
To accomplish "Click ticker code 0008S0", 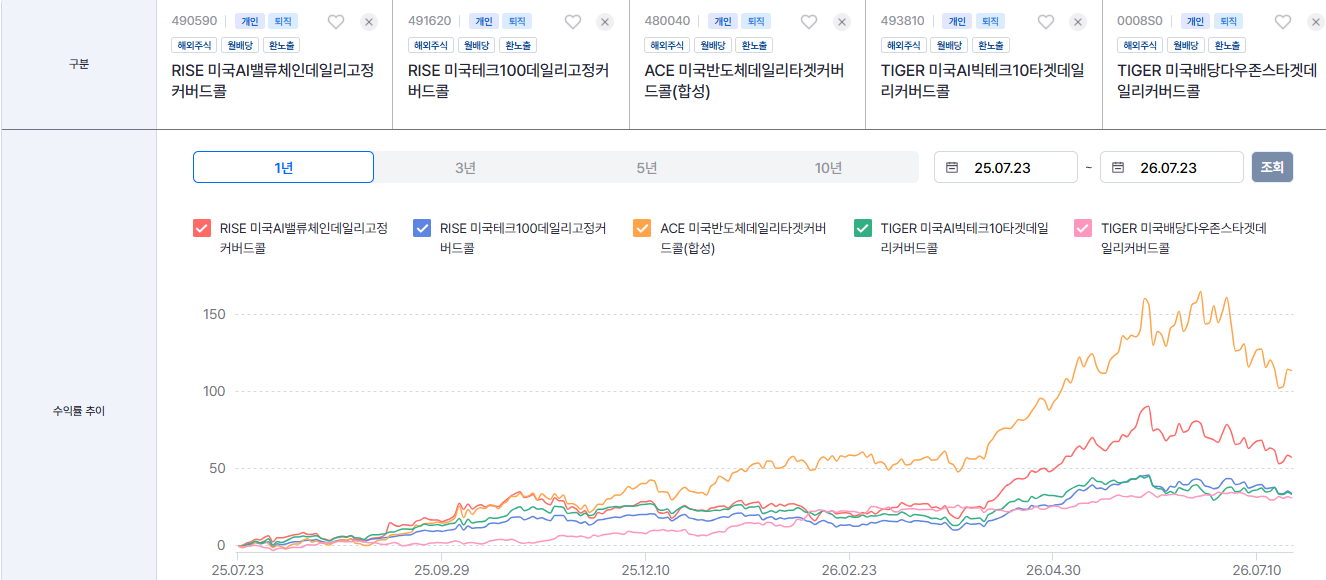I will click(x=1139, y=21).
